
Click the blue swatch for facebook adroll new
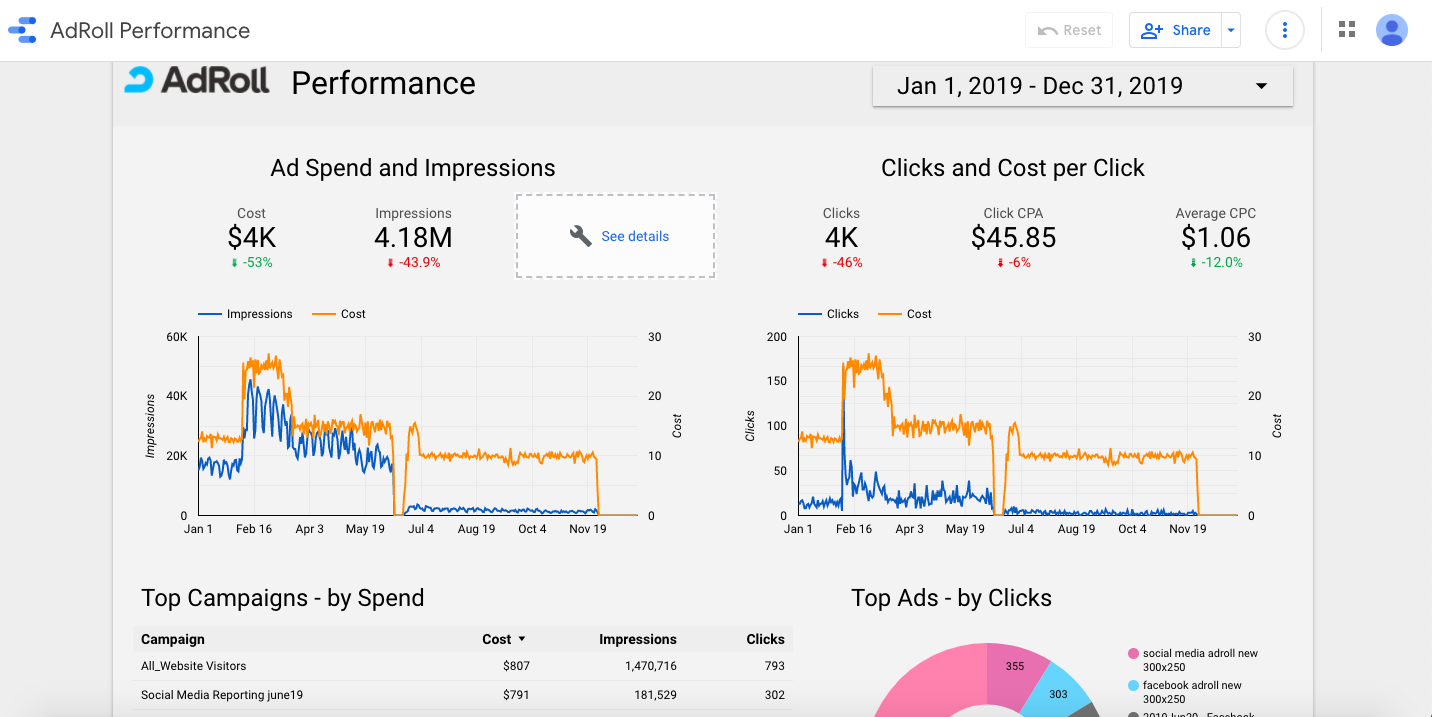[x=1133, y=686]
